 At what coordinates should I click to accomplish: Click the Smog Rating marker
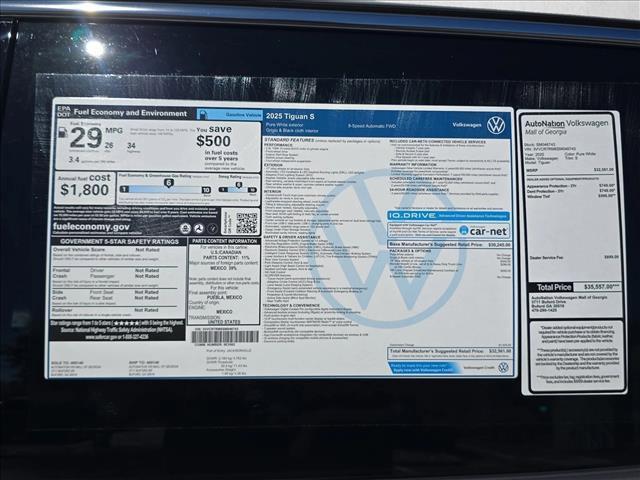tap(239, 185)
